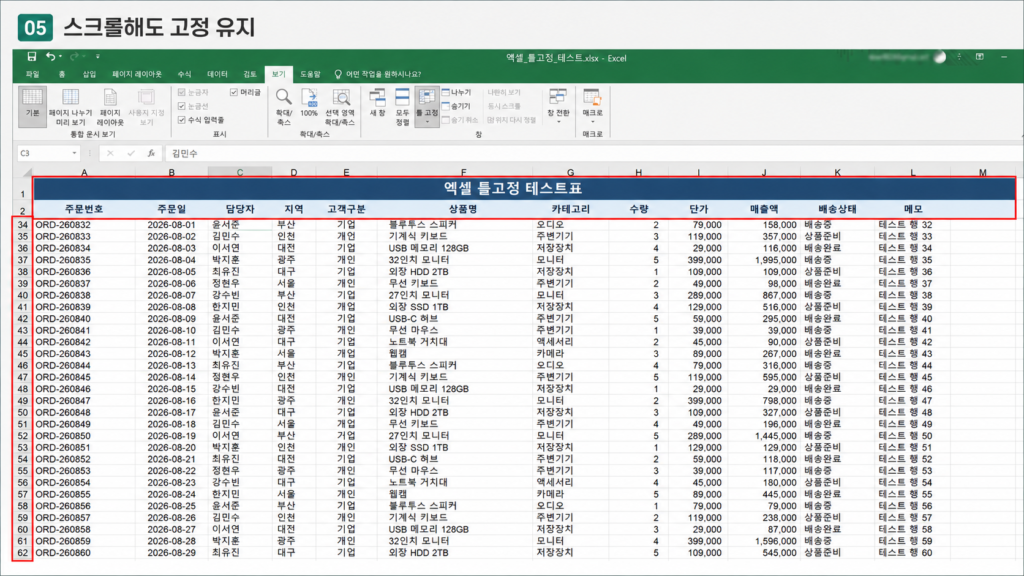Click the ribbon display options icon
This screenshot has height=576, width=1024.
(x=980, y=57)
